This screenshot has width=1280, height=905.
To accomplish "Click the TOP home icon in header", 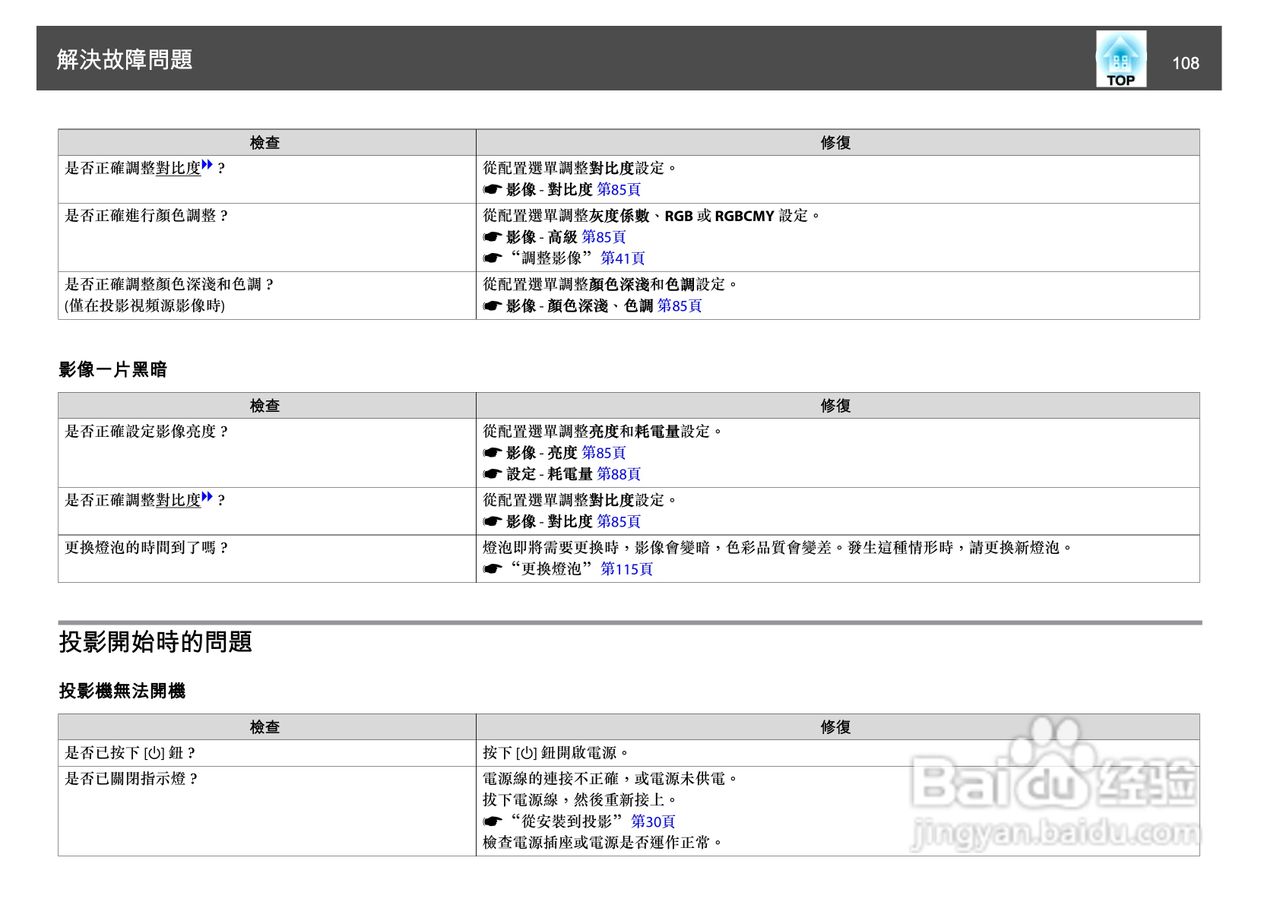I will coord(1121,58).
